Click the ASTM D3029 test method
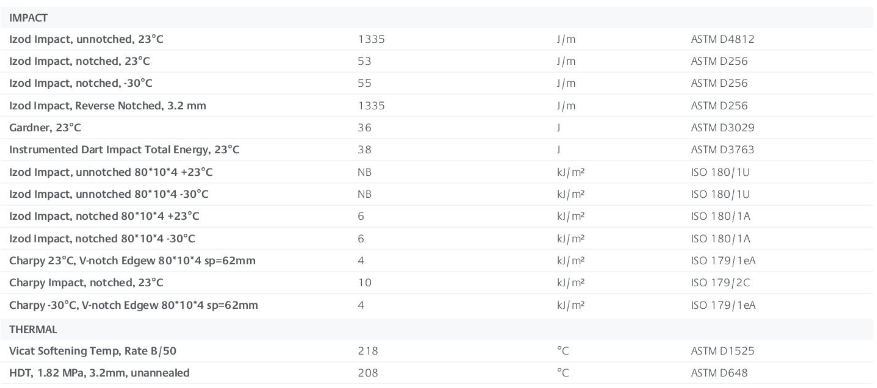The image size is (877, 388). [723, 127]
